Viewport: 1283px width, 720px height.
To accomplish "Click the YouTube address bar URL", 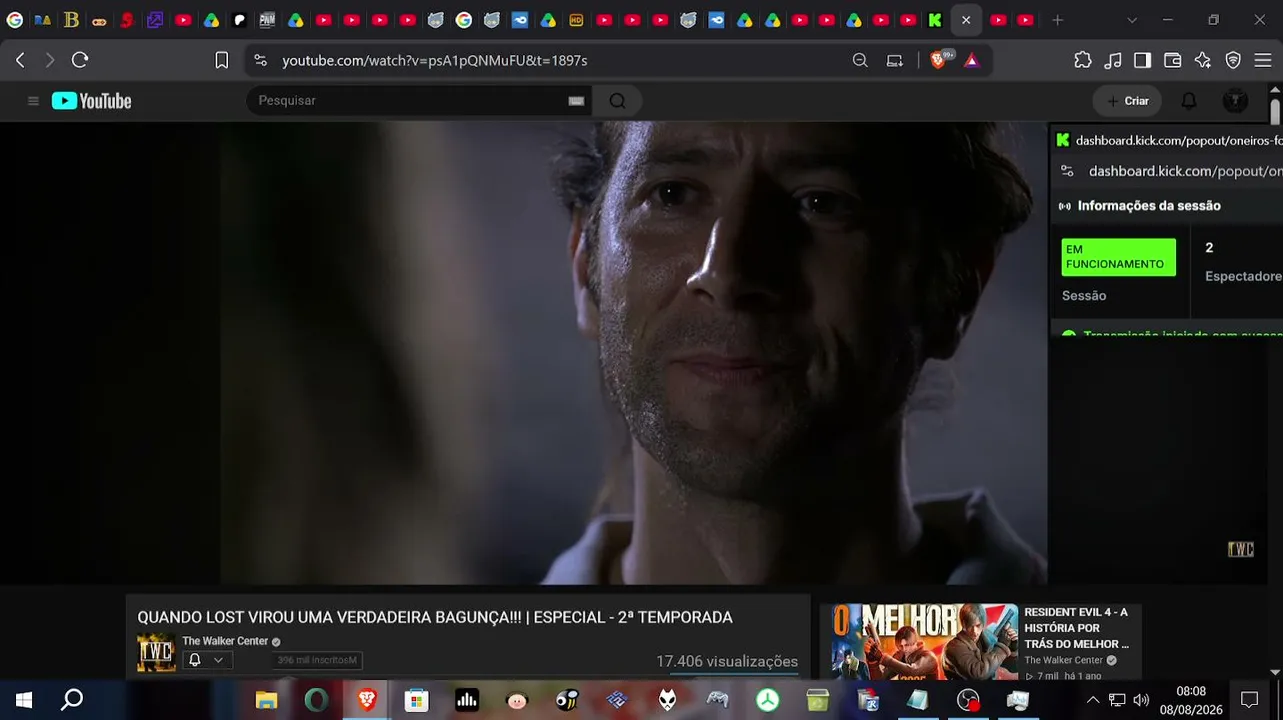I will 434,60.
